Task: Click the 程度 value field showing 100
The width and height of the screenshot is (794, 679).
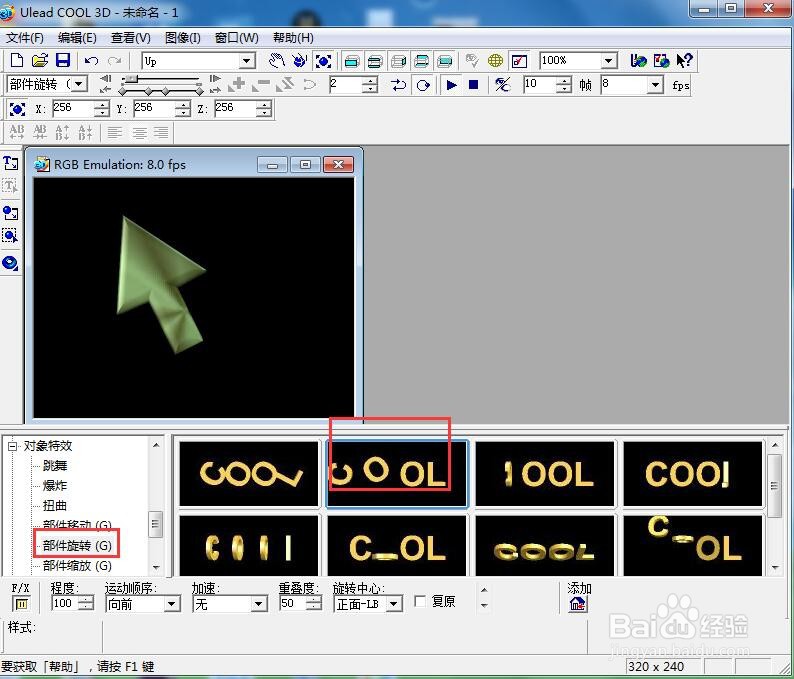Action: pos(65,604)
